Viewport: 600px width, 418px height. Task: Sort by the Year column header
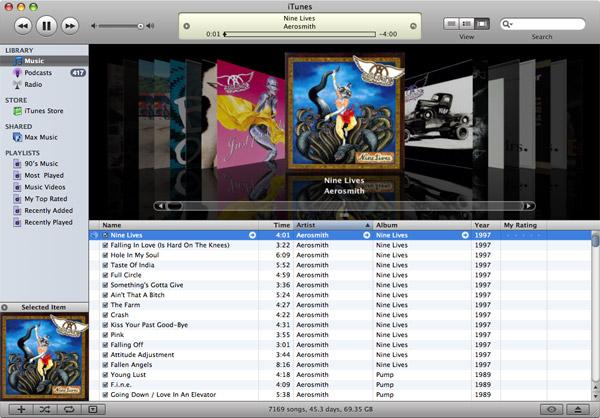(486, 225)
